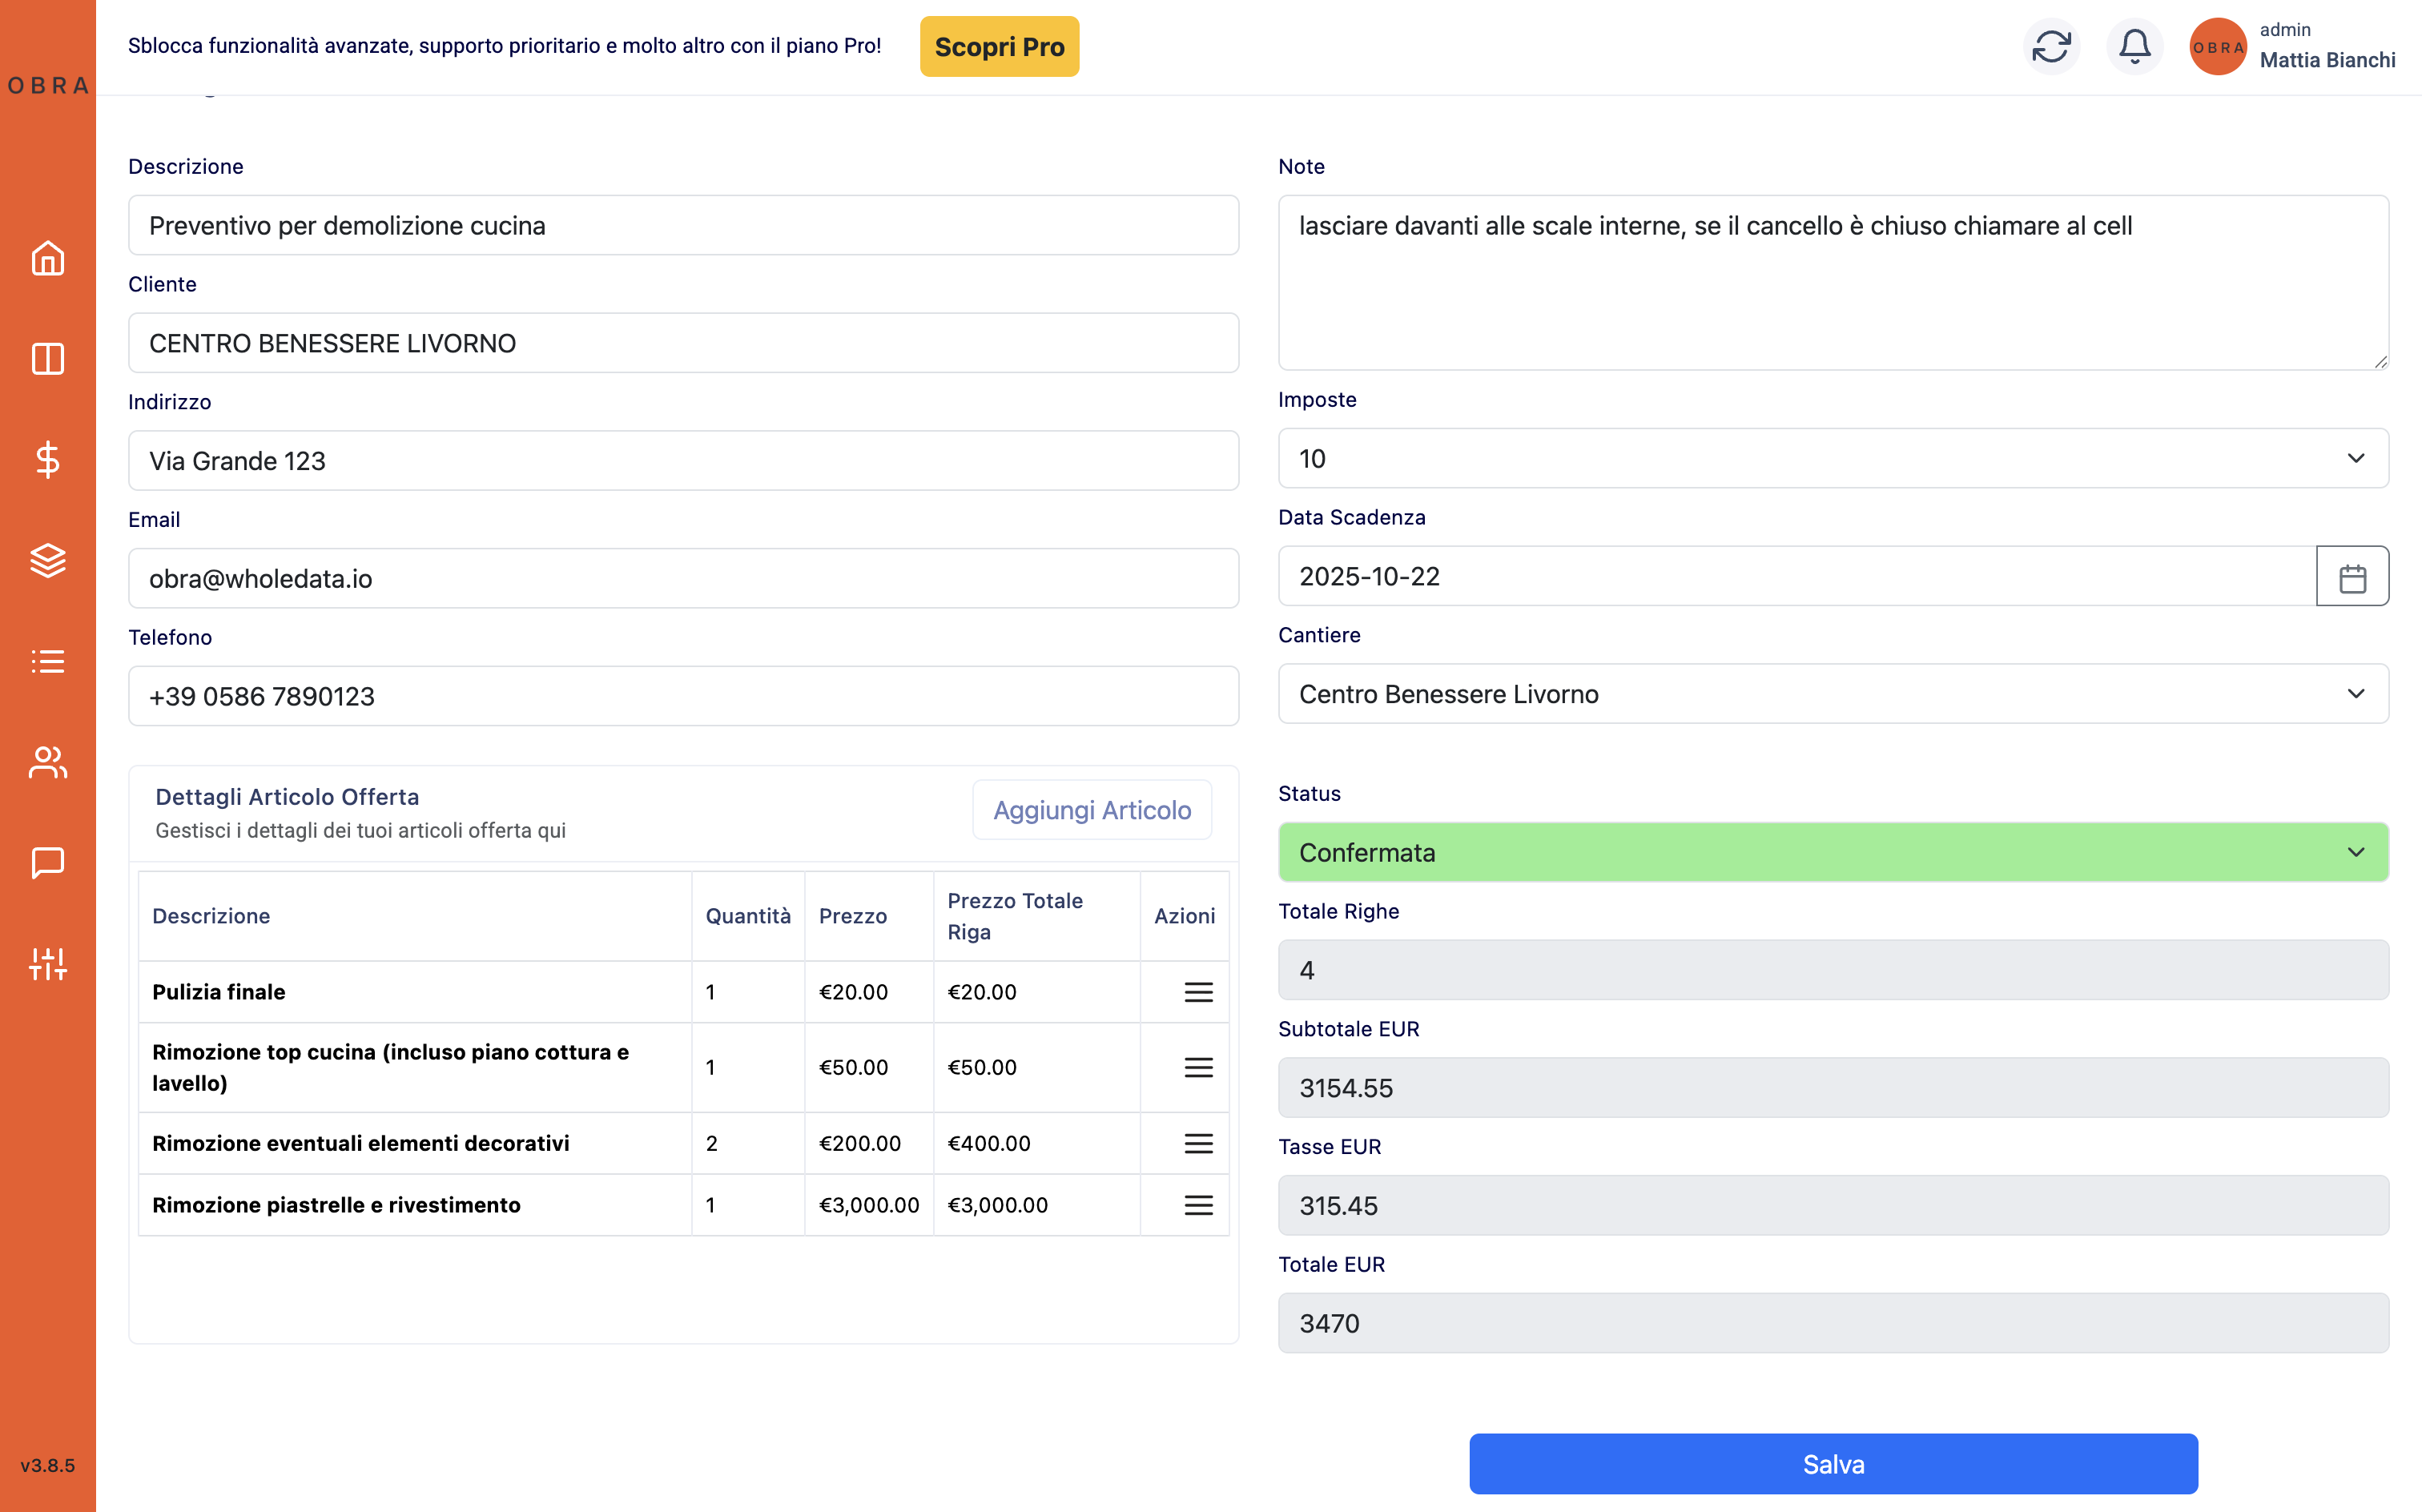Image resolution: width=2422 pixels, height=1512 pixels.
Task: Click into the Email input field
Action: [683, 578]
